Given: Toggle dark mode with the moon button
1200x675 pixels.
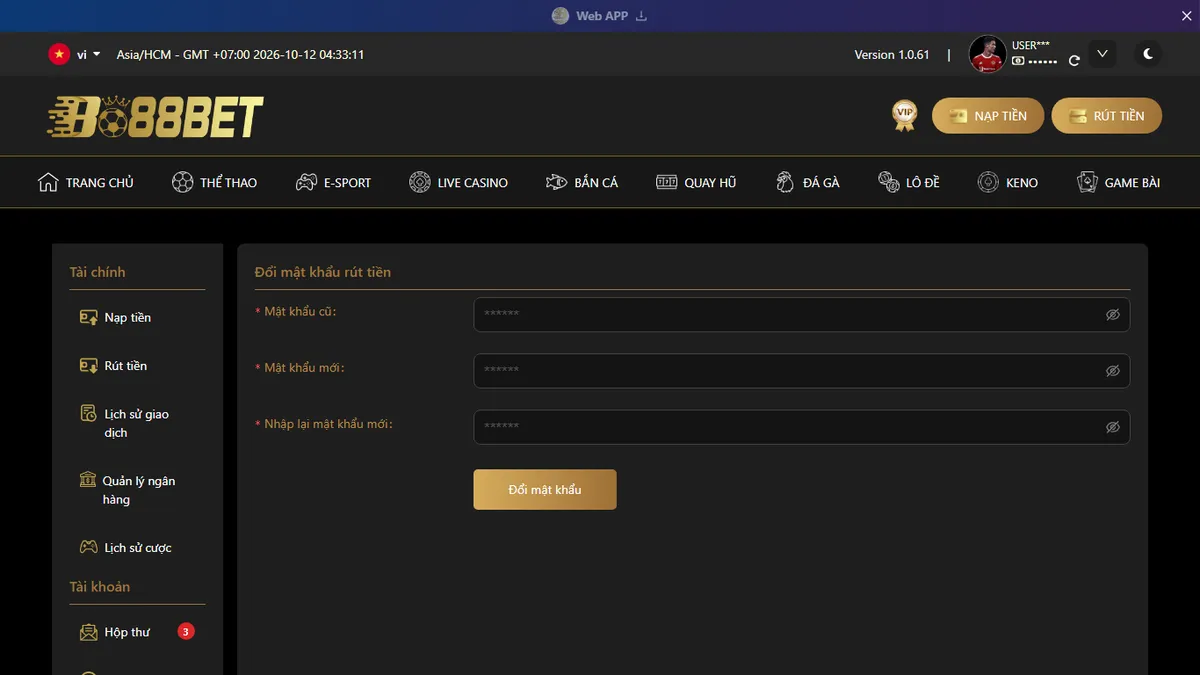Looking at the screenshot, I should 1148,54.
